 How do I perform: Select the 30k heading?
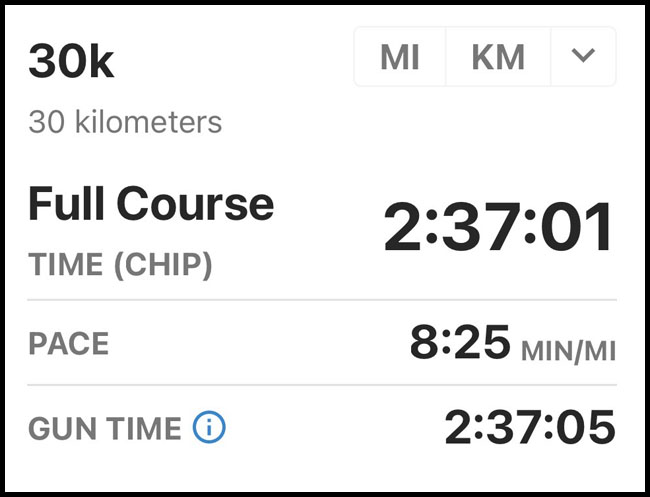pos(71,61)
